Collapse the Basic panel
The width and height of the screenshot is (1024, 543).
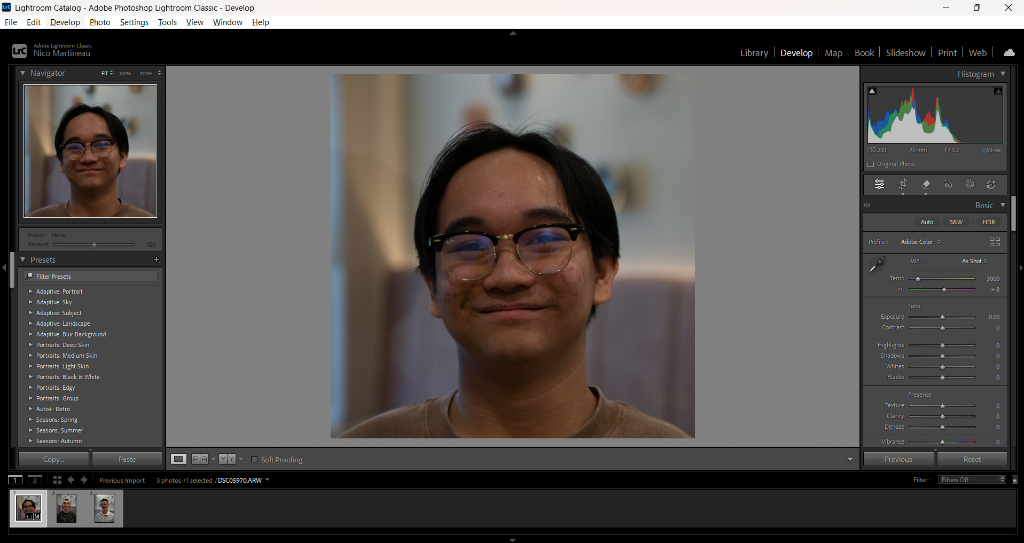pos(1003,205)
